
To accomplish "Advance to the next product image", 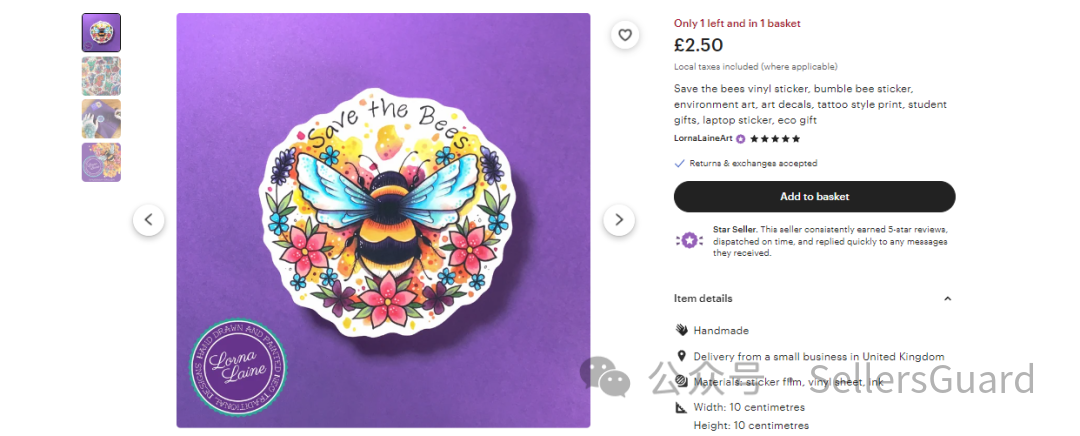I will pos(619,220).
